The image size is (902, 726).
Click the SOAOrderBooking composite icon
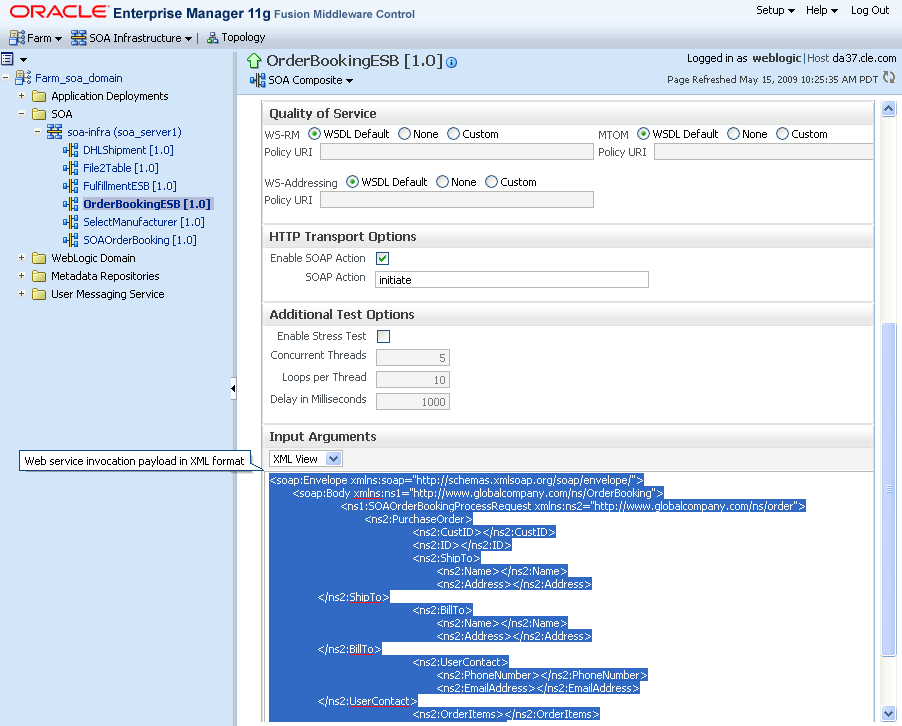coord(70,240)
